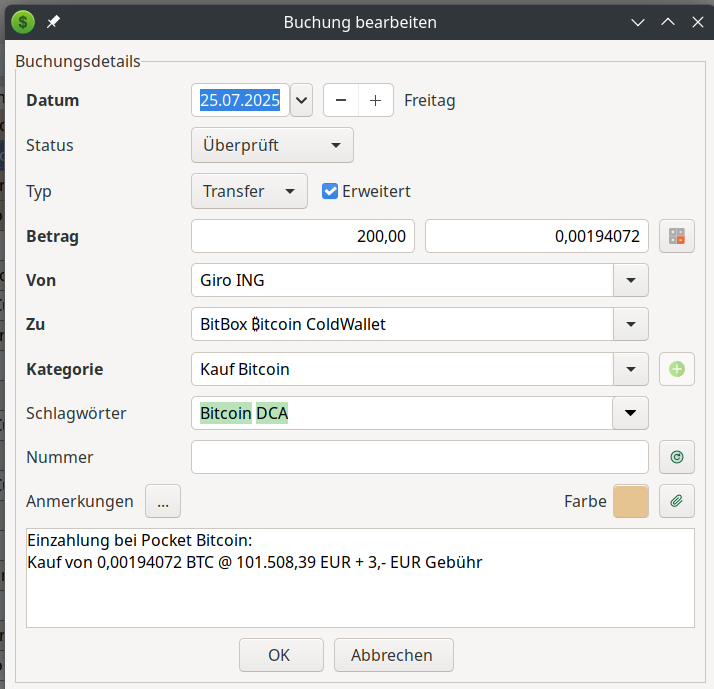
Task: Open the Anmerkungen ellipsis button
Action: (163, 501)
